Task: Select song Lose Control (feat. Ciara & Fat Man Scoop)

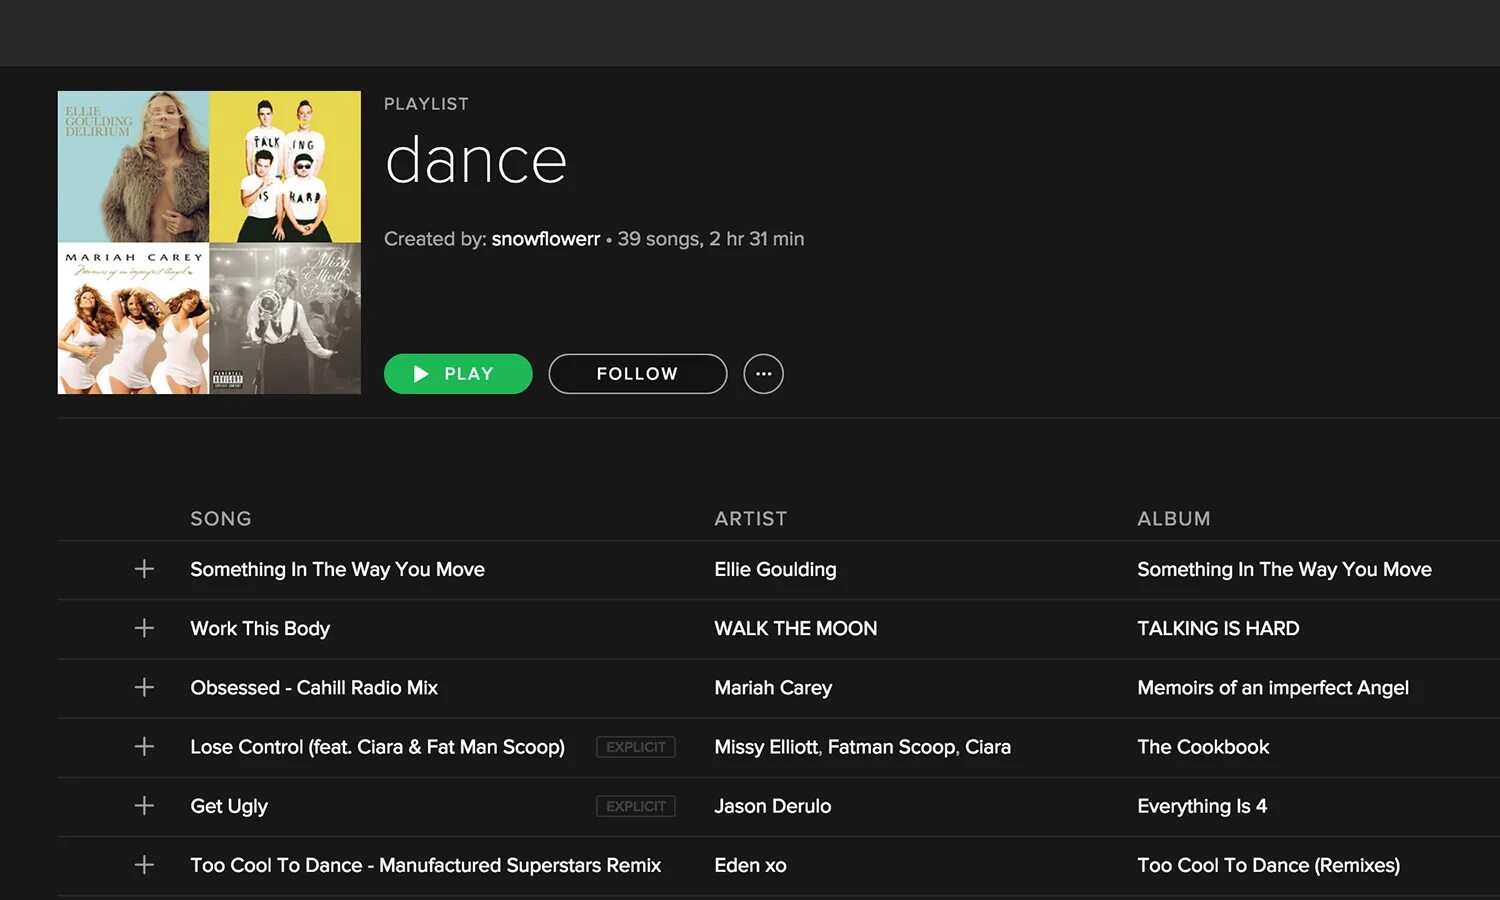Action: click(x=377, y=747)
